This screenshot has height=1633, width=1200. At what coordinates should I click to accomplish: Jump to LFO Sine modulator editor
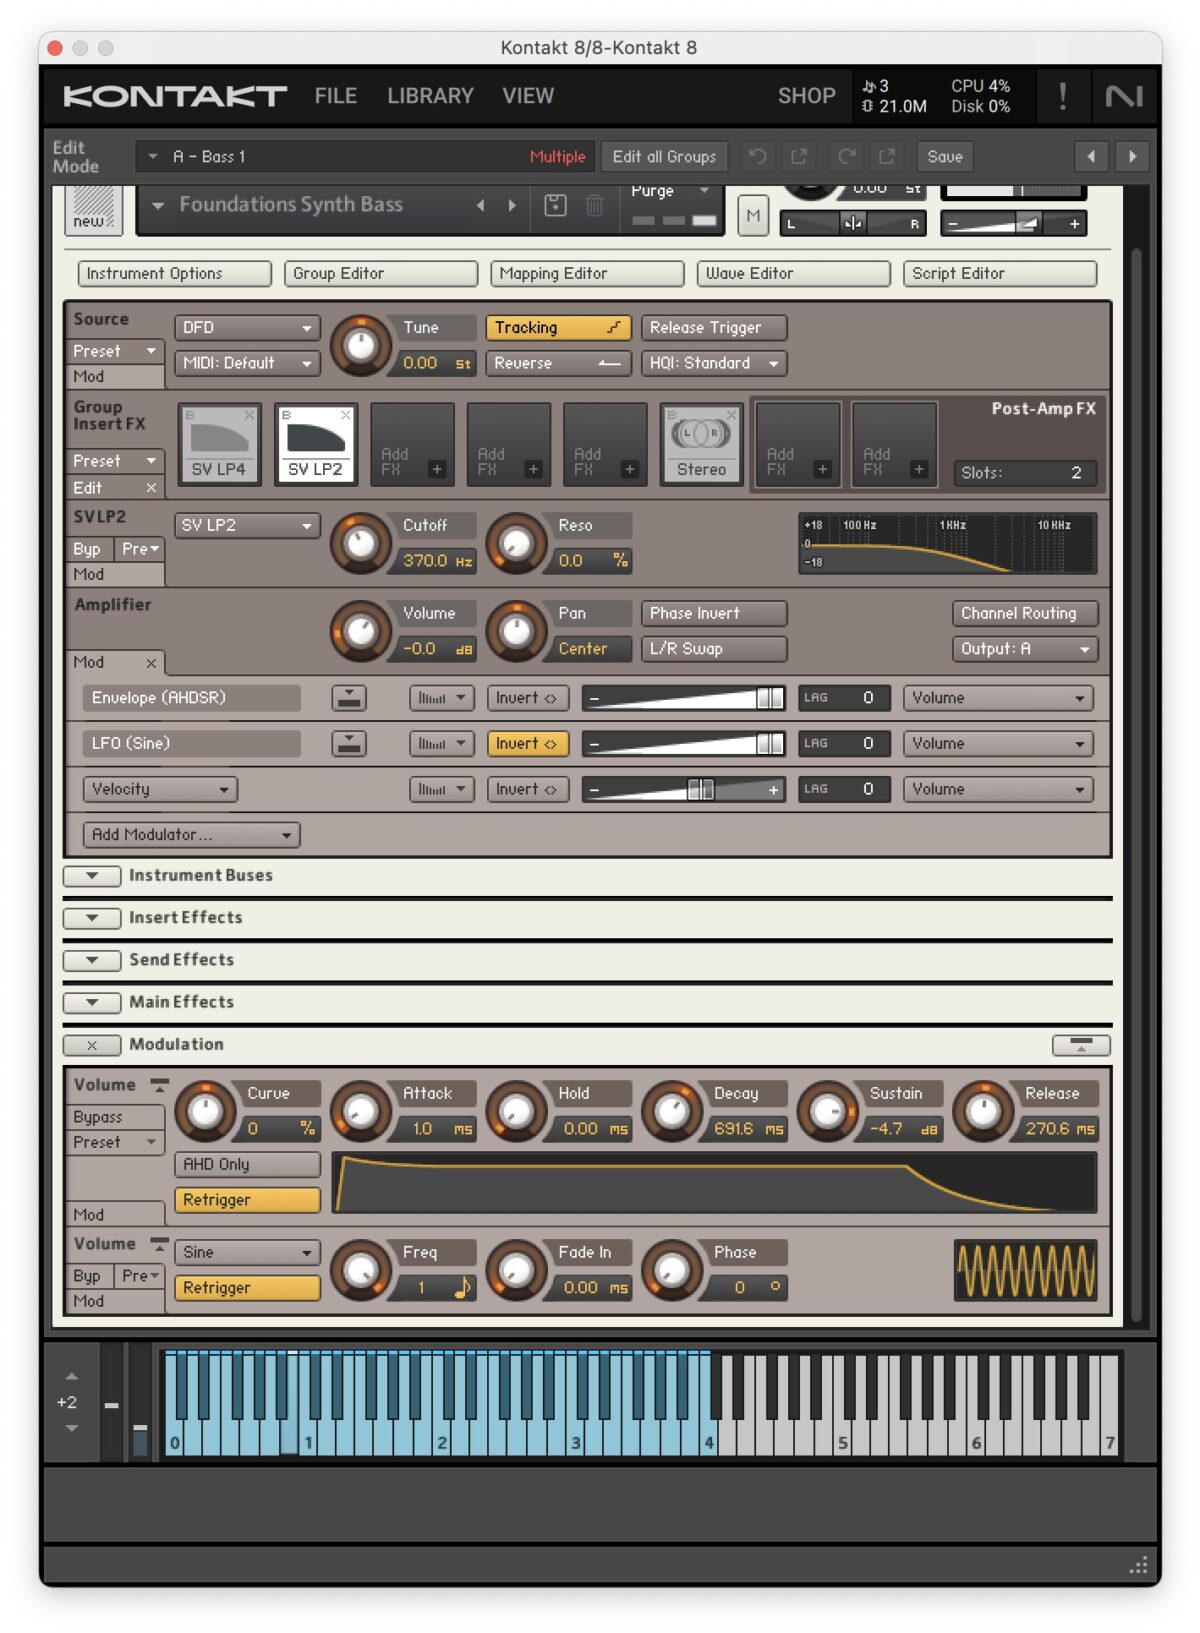[349, 743]
